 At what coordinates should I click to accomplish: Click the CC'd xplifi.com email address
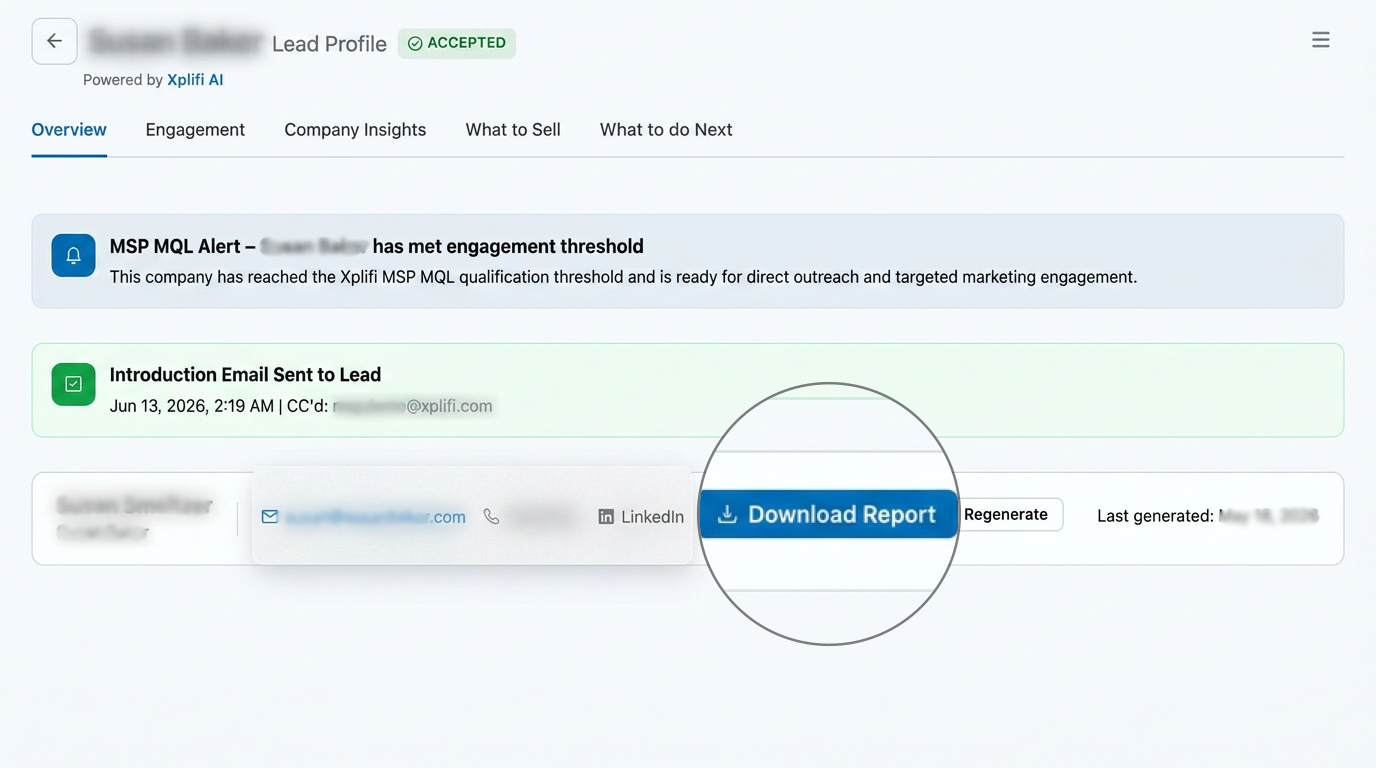click(x=413, y=406)
